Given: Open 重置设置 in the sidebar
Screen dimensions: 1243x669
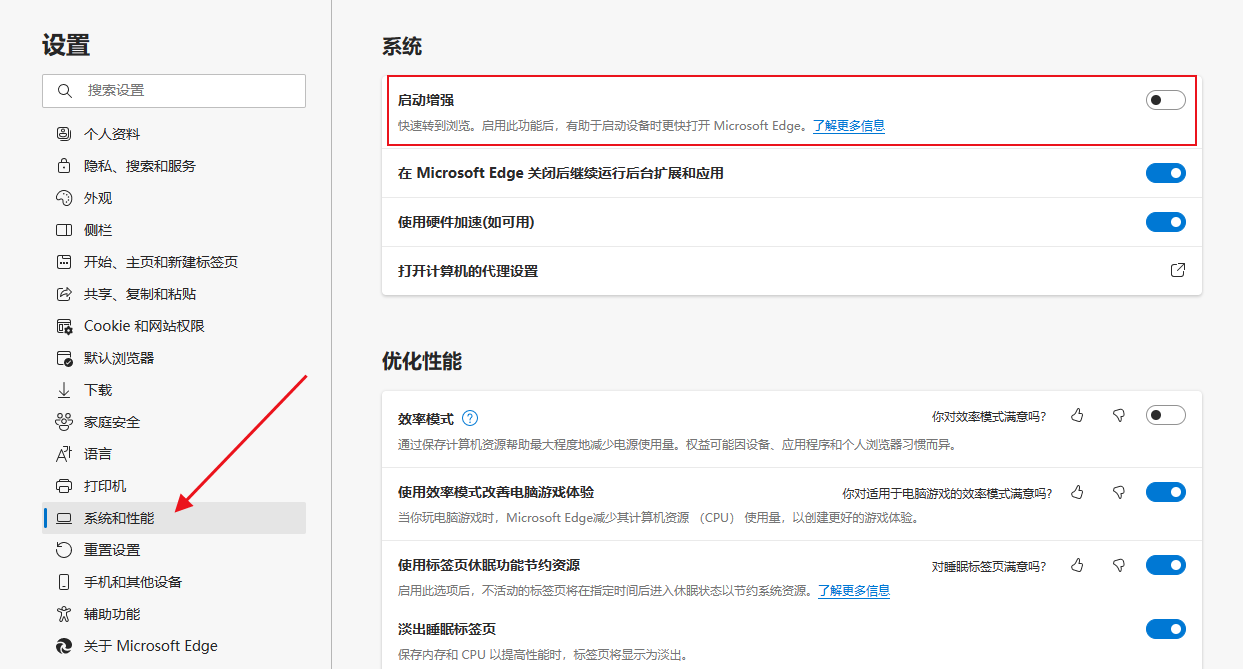Looking at the screenshot, I should point(174,550).
